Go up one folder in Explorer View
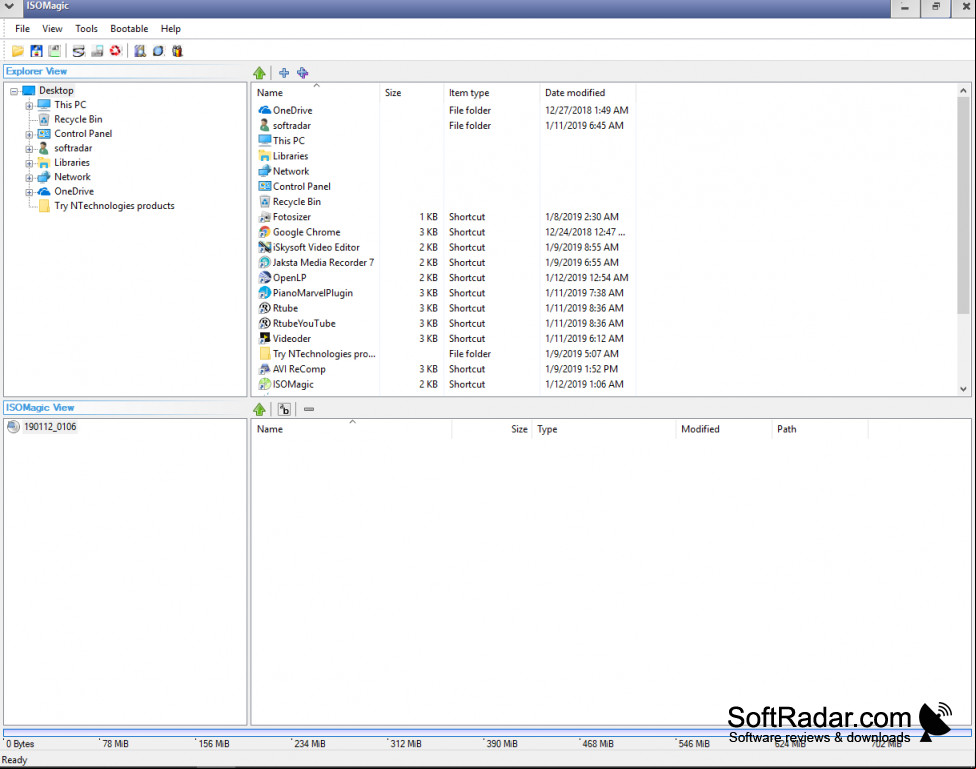The width and height of the screenshot is (976, 769). 260,73
